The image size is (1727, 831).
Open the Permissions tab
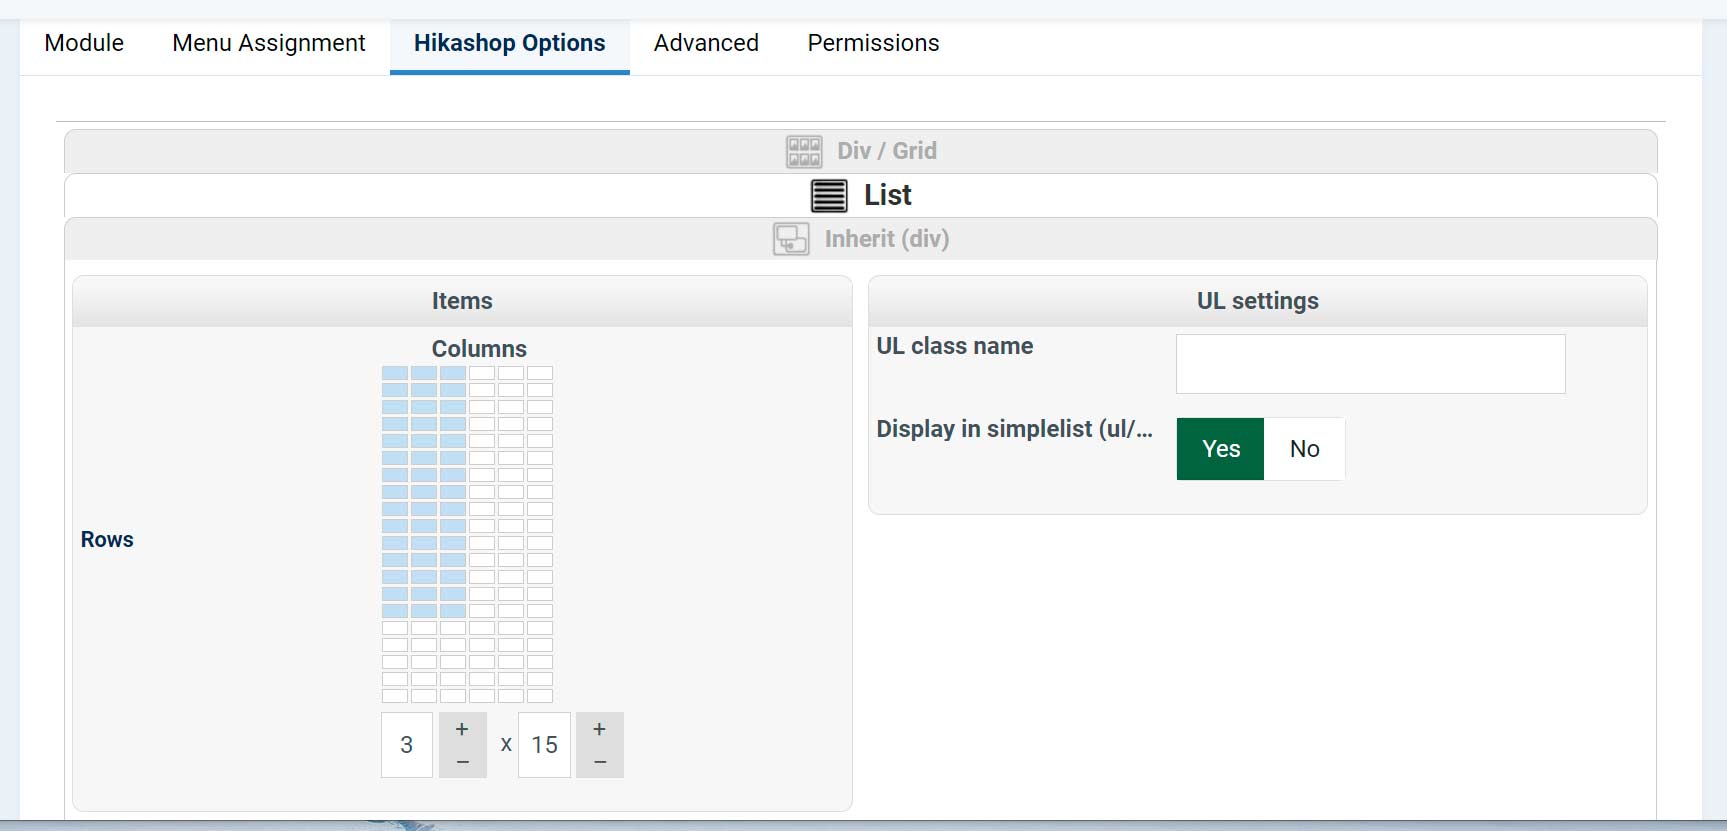point(873,43)
